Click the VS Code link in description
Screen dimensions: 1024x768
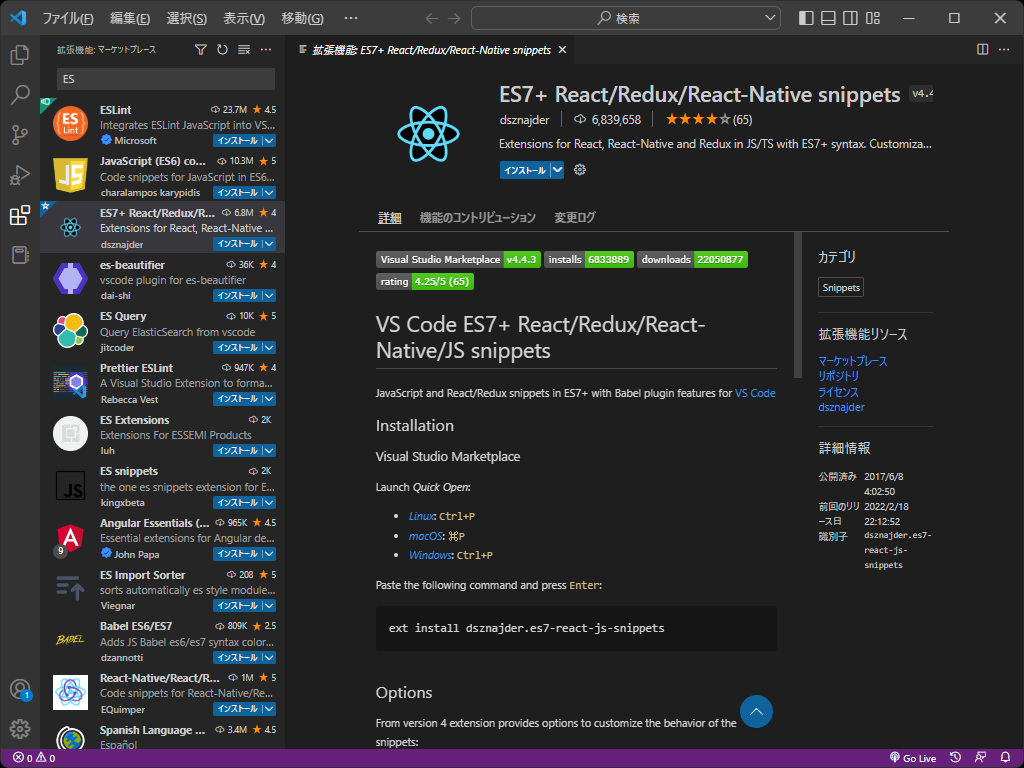(x=755, y=393)
